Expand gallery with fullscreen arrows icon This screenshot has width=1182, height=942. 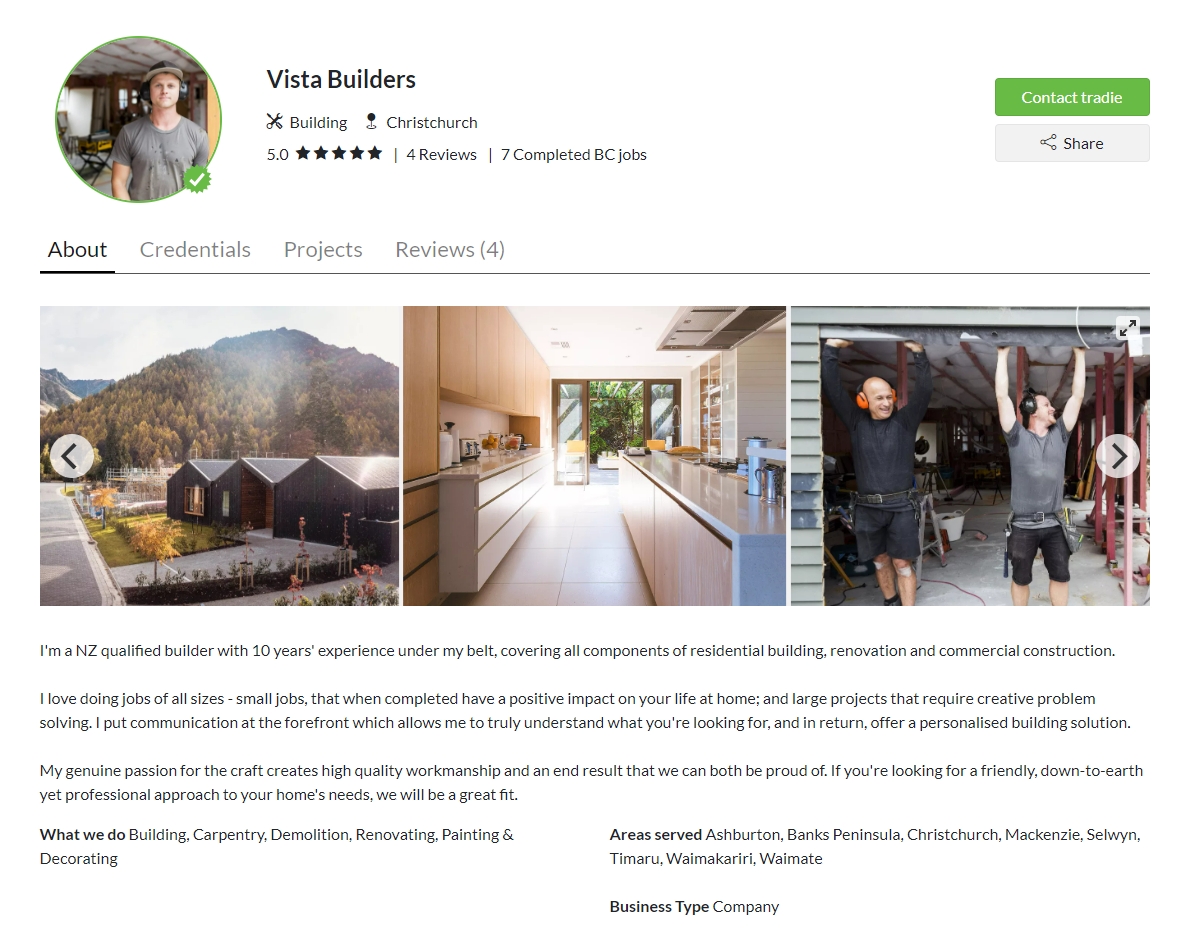pyautogui.click(x=1128, y=328)
